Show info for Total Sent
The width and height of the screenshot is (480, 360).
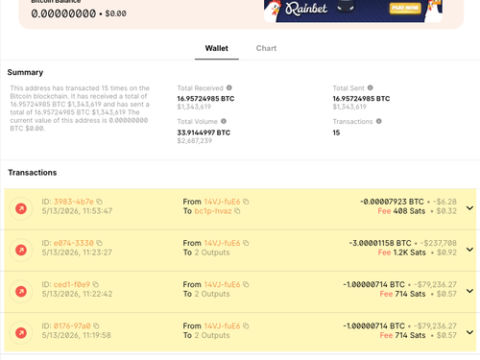click(x=370, y=88)
